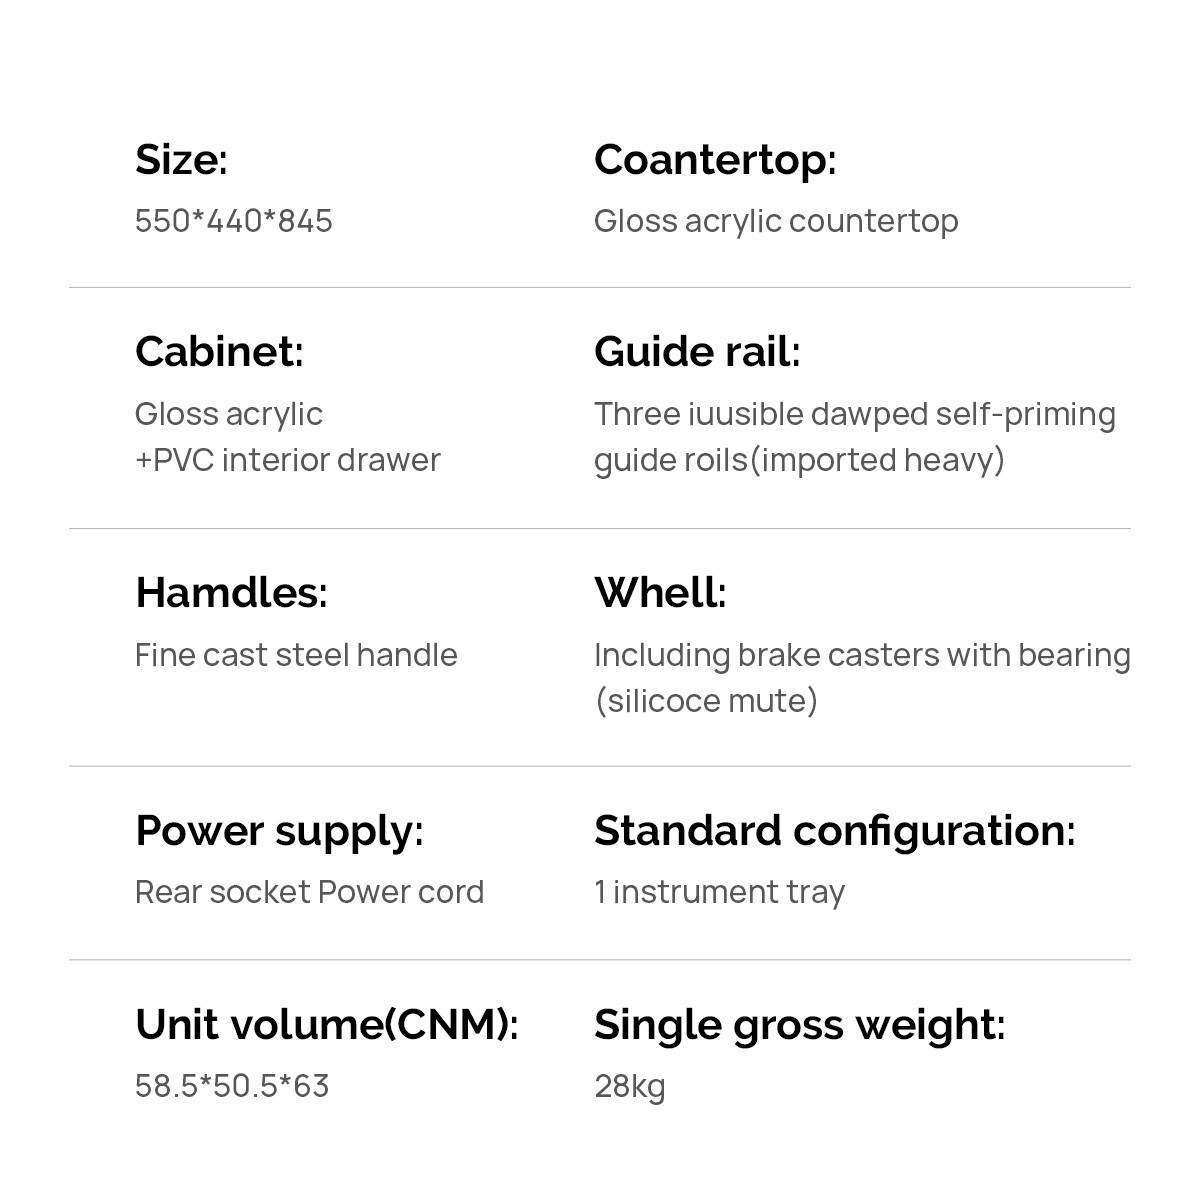Click the "Guide rail:" heading
The height and width of the screenshot is (1200, 1200).
click(697, 352)
